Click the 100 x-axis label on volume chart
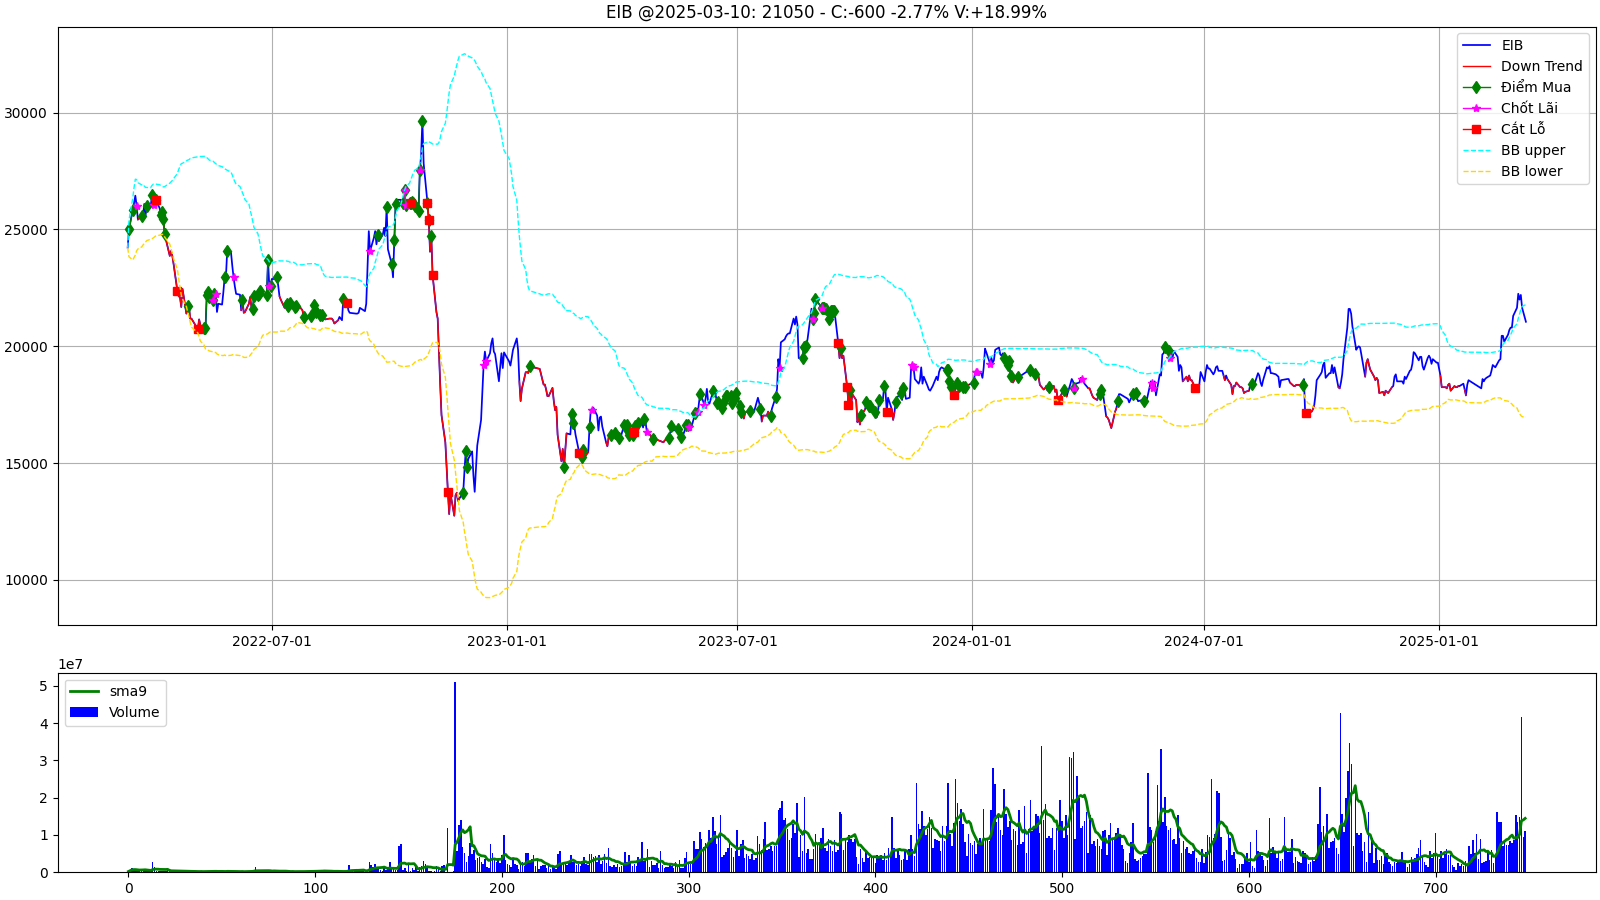The image size is (1600, 900). 315,888
